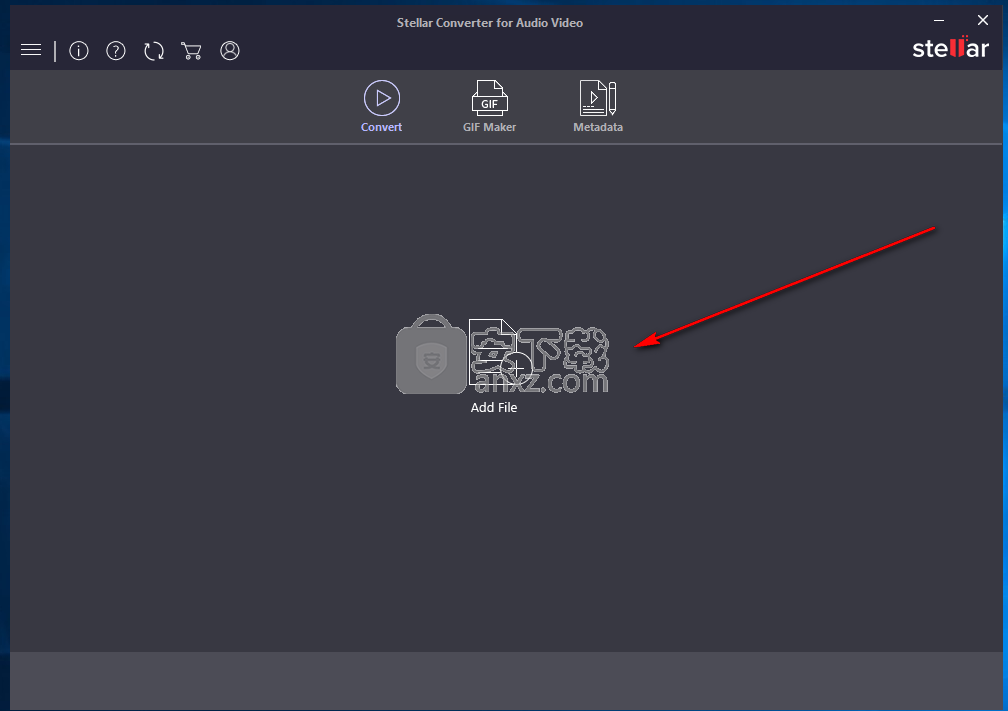Switch to the GIF Maker tab label

(x=489, y=127)
